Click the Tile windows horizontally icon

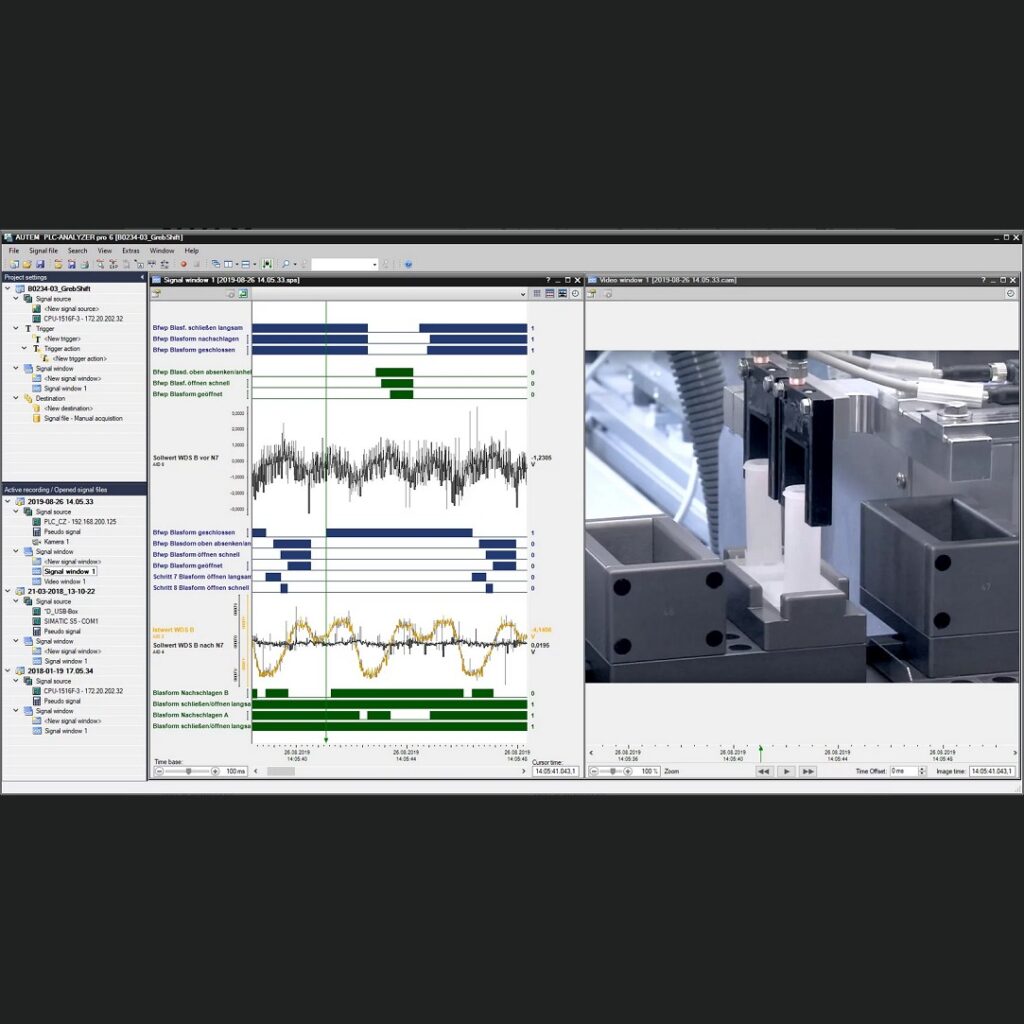coord(246,264)
